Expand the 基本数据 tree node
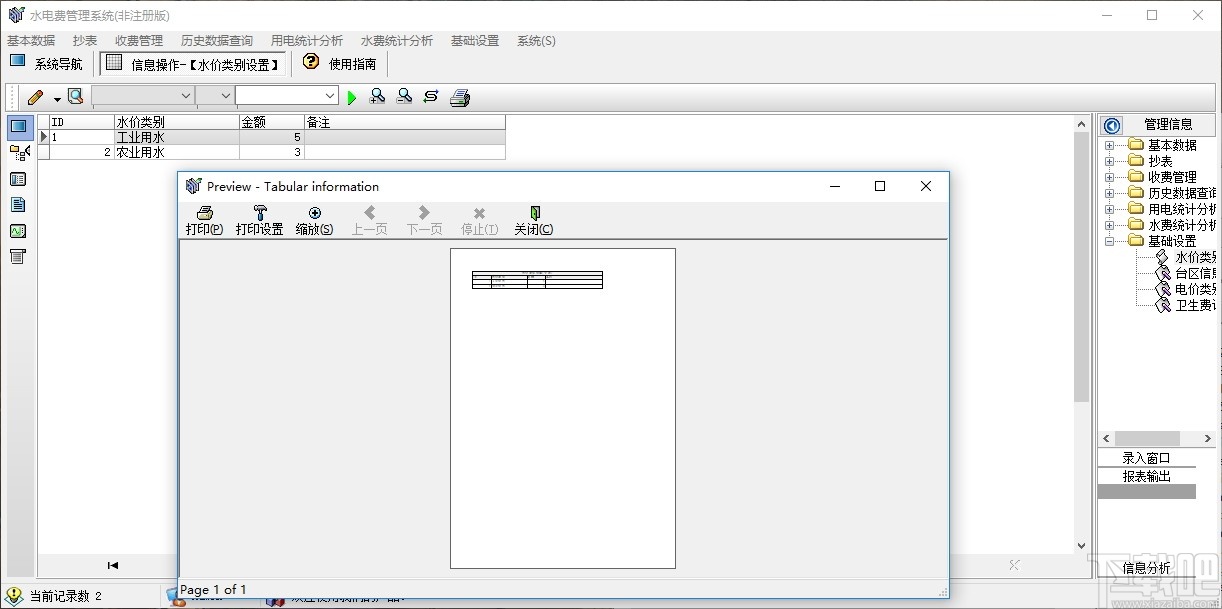Screen dimensions: 1222x609 point(1109,146)
